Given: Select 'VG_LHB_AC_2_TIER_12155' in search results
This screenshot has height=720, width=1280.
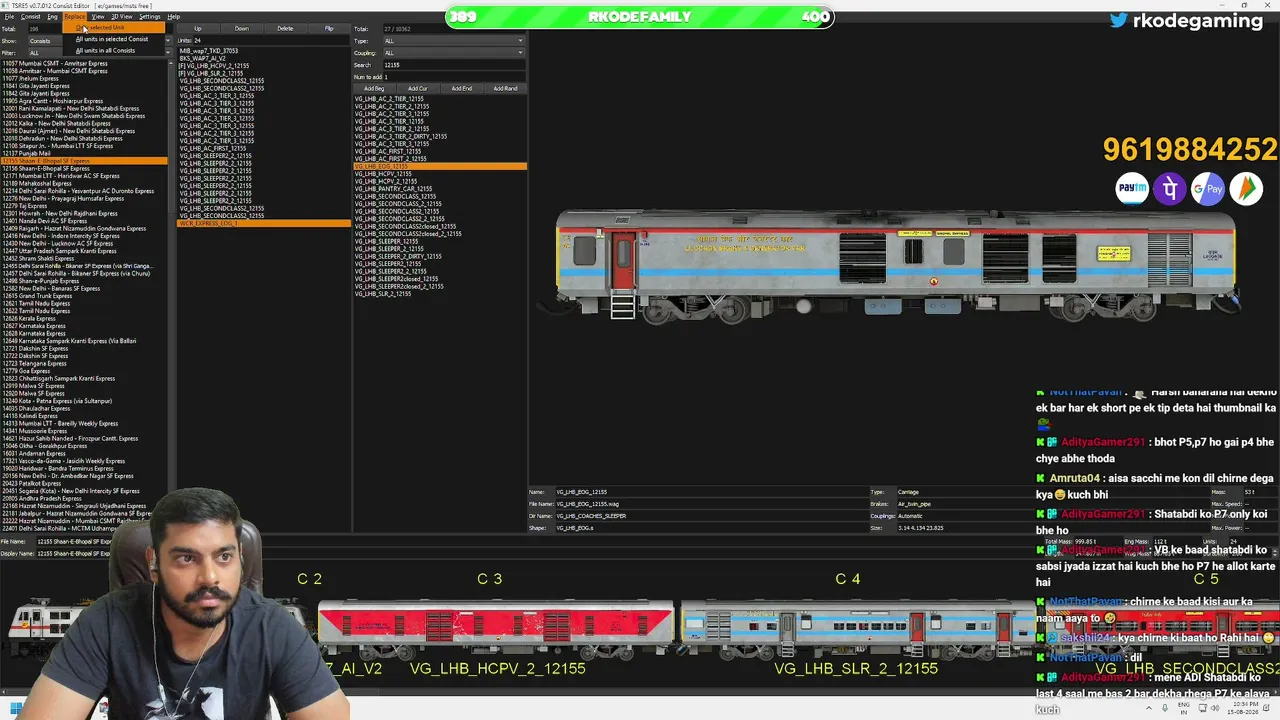Looking at the screenshot, I should [389, 99].
